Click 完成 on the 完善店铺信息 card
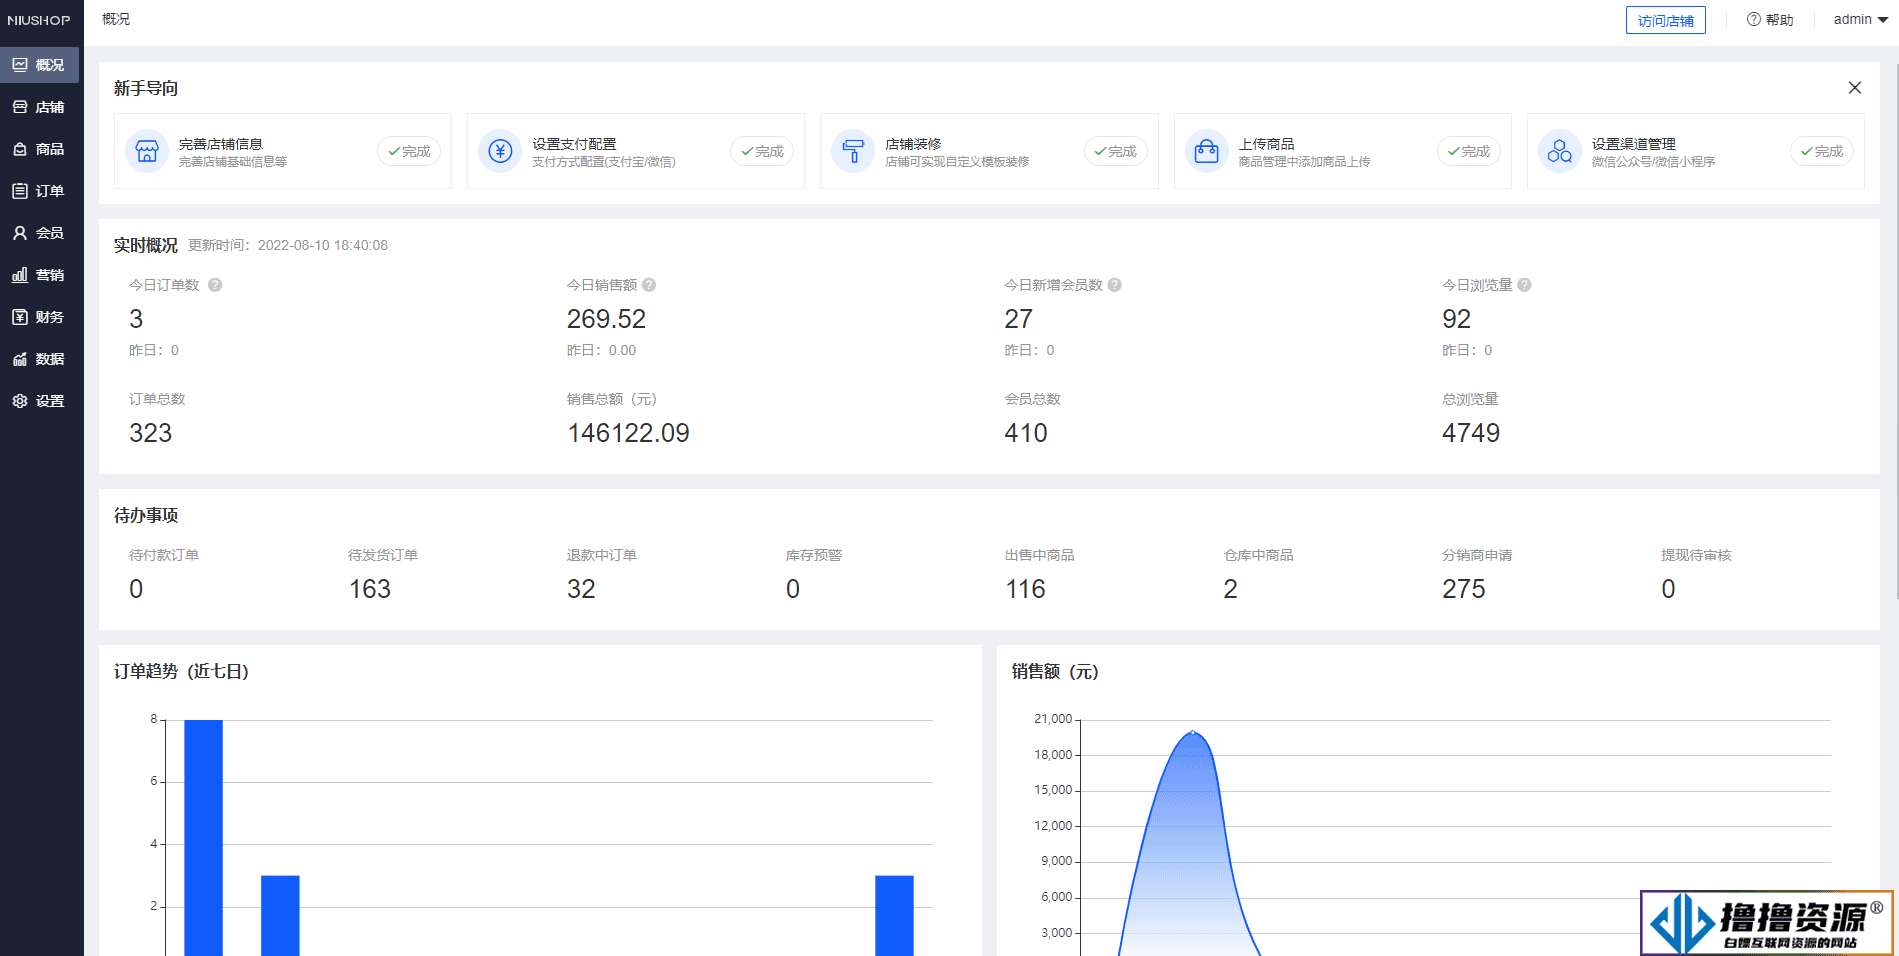The height and width of the screenshot is (956, 1899). (x=409, y=151)
